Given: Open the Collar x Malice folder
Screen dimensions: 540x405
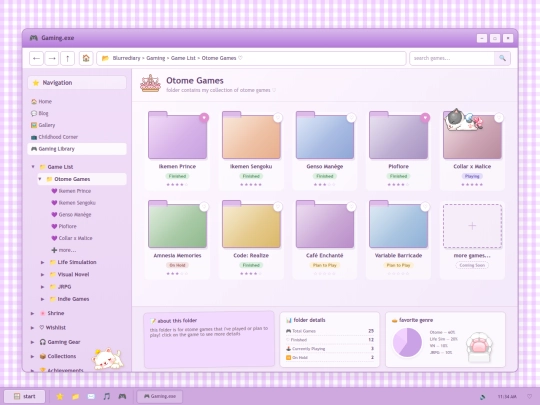Looking at the screenshot, I should (472, 138).
